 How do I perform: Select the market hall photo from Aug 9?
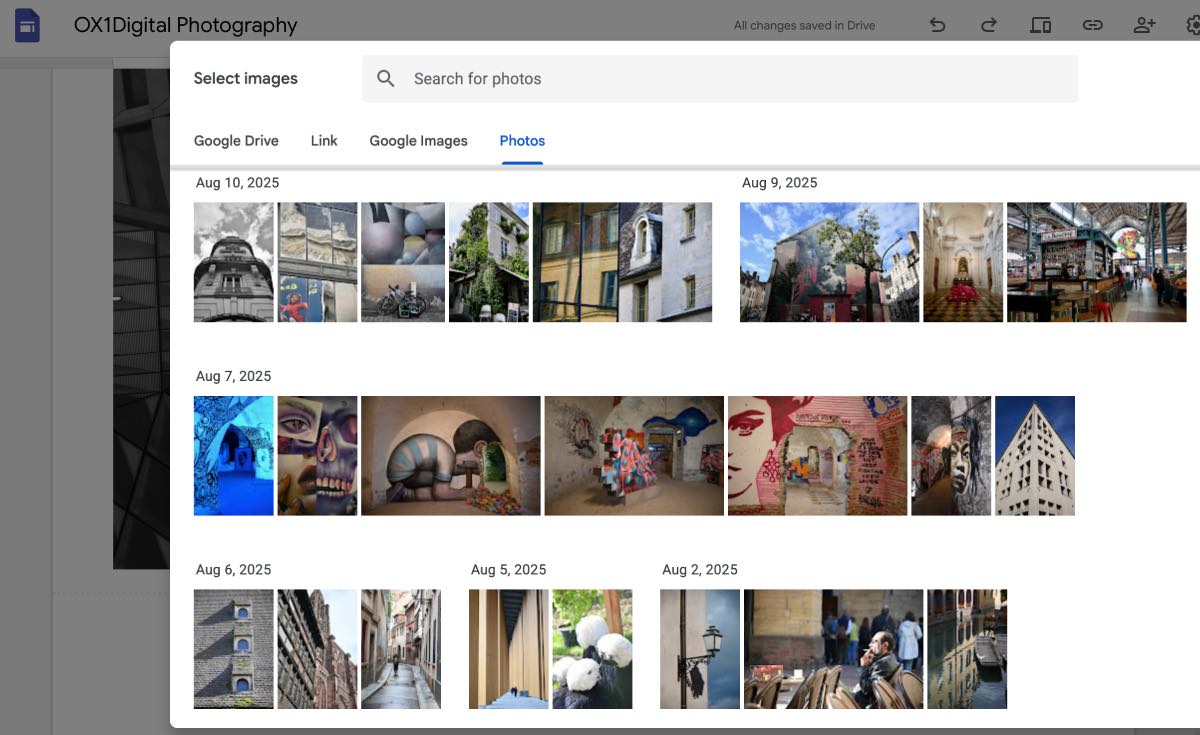(x=1096, y=262)
